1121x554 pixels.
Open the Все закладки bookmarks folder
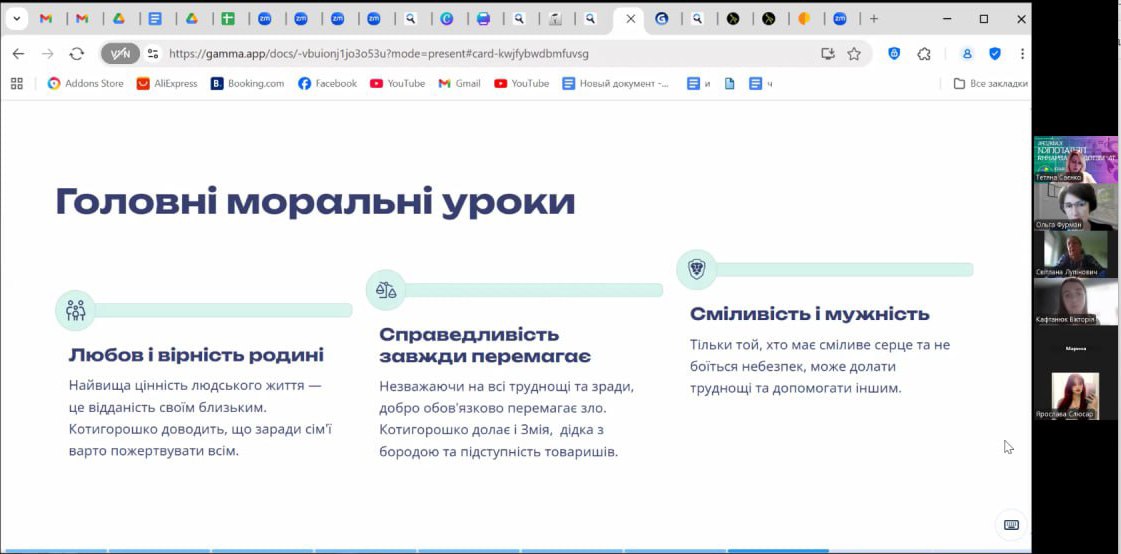(990, 84)
